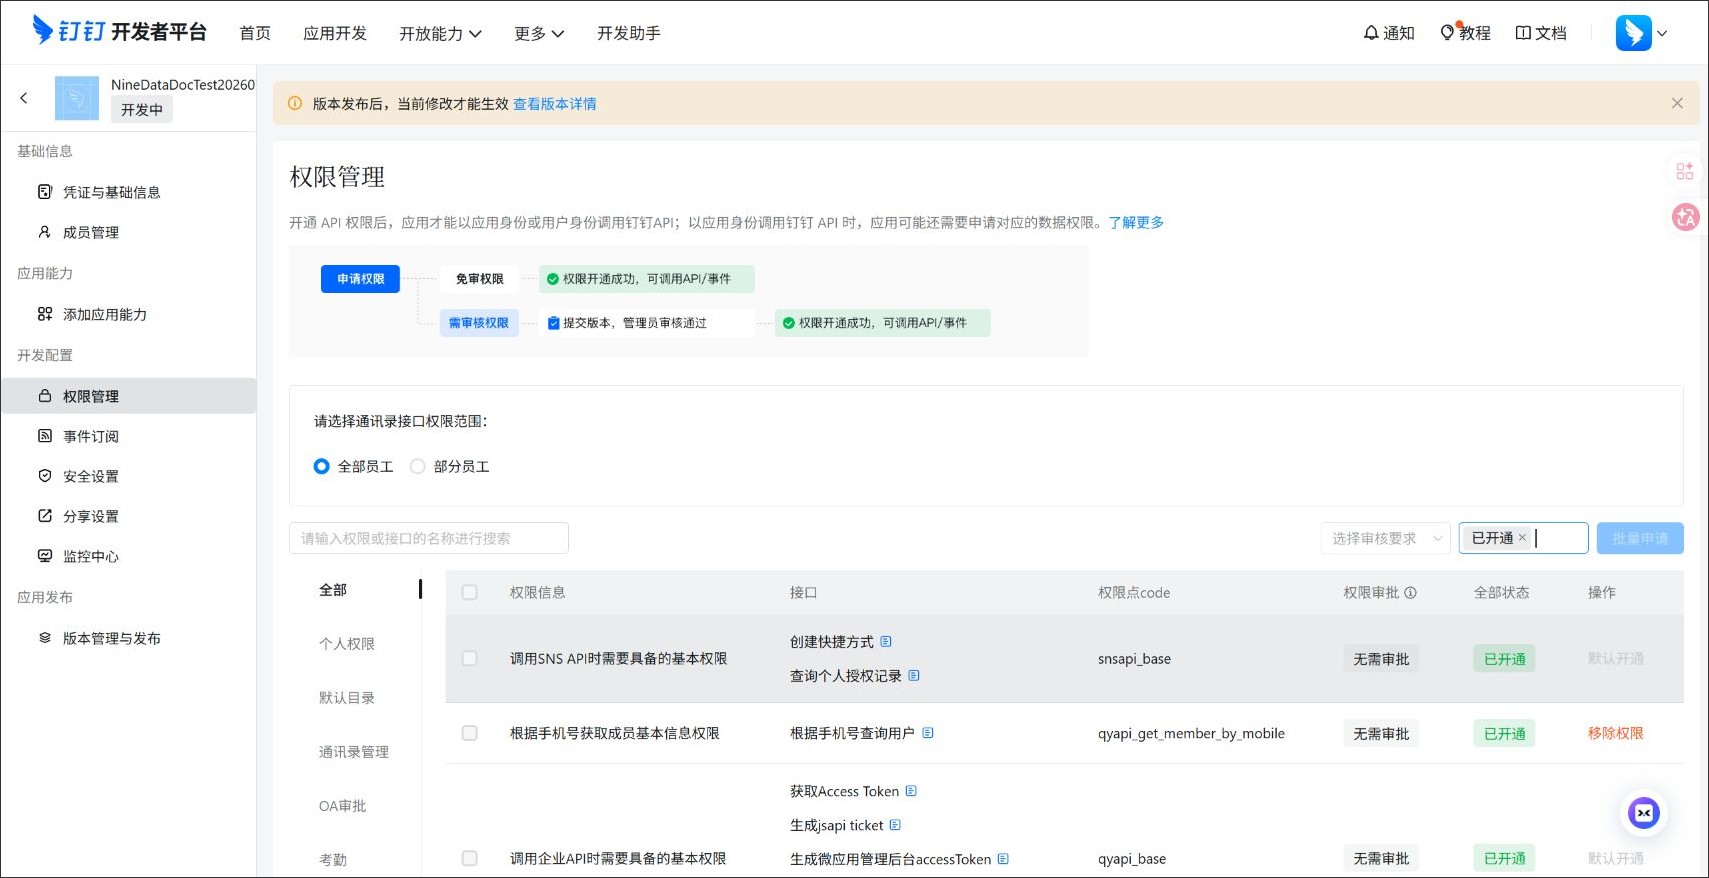Open the 已开通 status filter dropdown

click(1523, 538)
